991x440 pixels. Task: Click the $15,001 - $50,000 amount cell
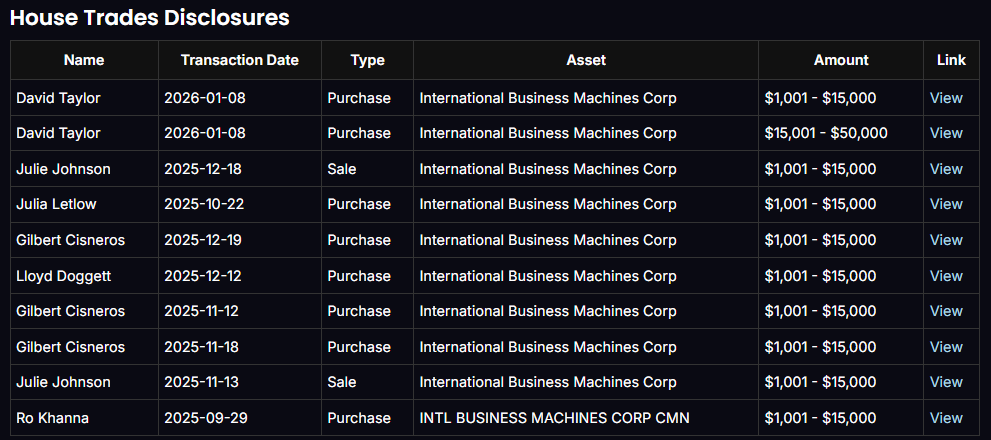click(x=826, y=133)
